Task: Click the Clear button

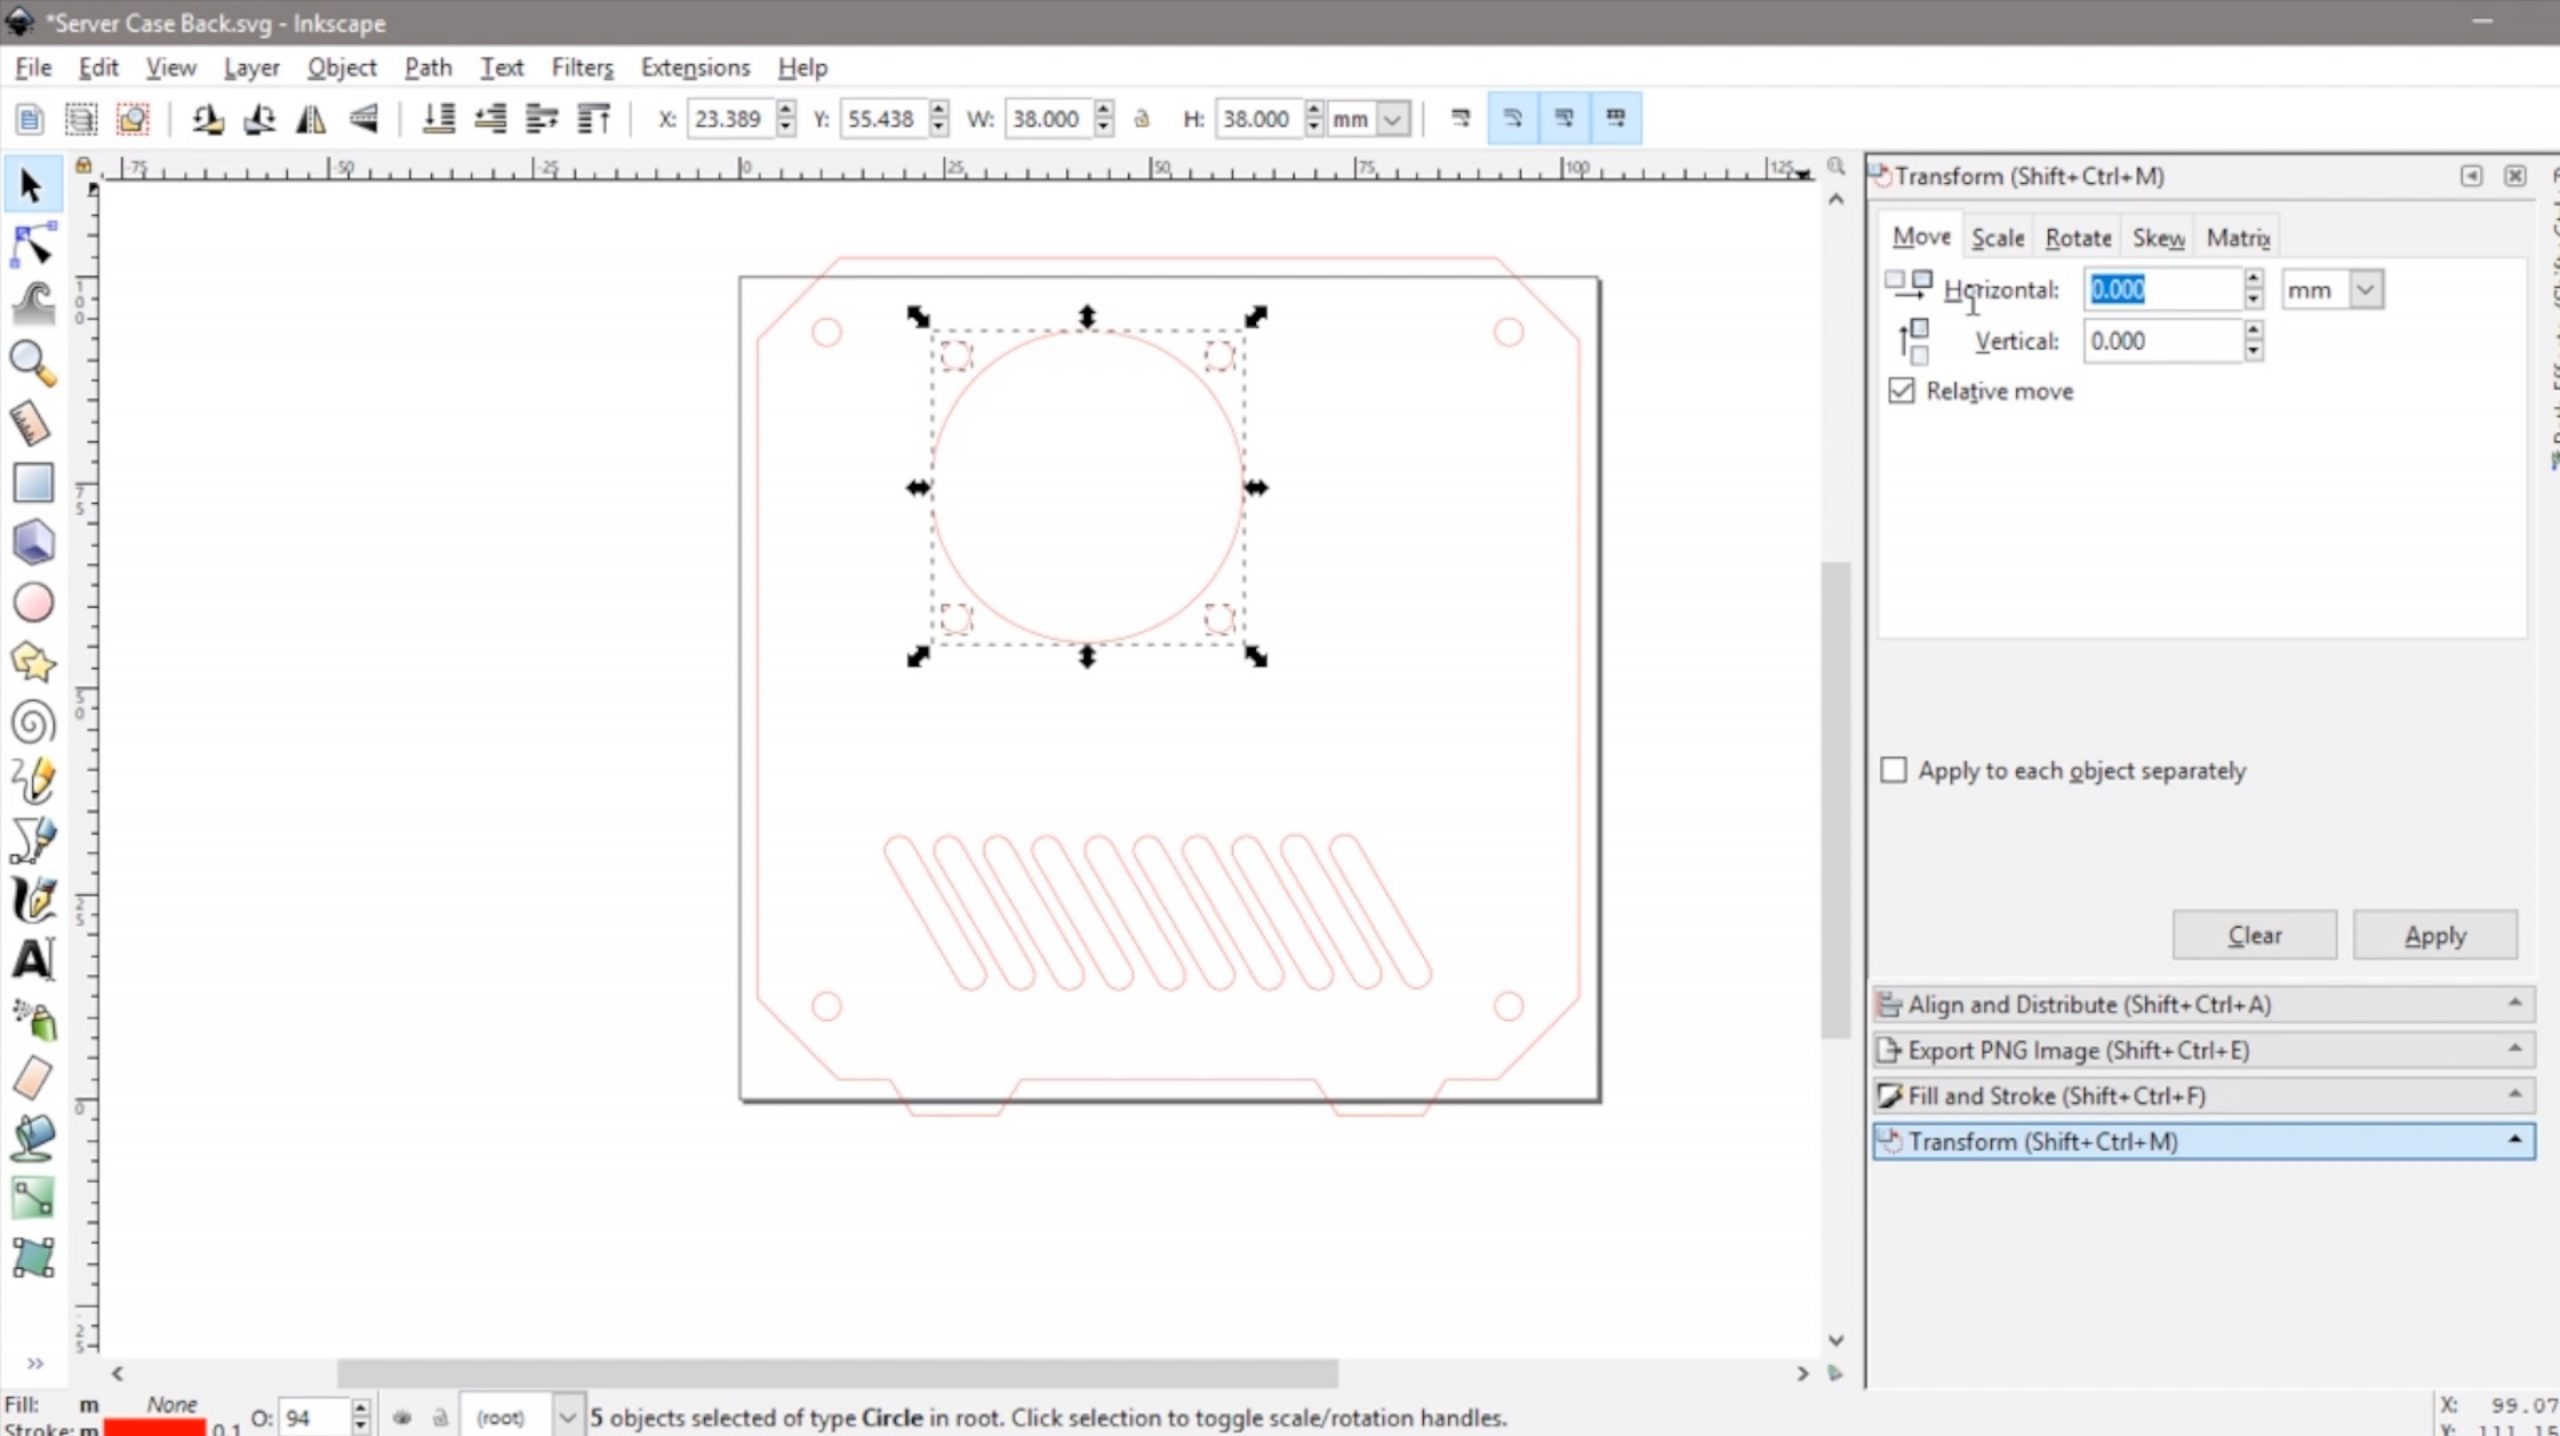Action: tap(2254, 936)
